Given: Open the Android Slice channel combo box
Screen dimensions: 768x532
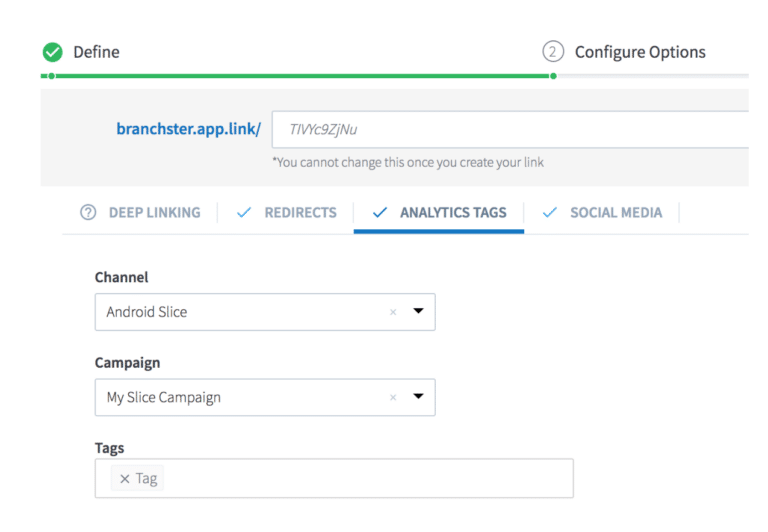Looking at the screenshot, I should click(x=240, y=312).
